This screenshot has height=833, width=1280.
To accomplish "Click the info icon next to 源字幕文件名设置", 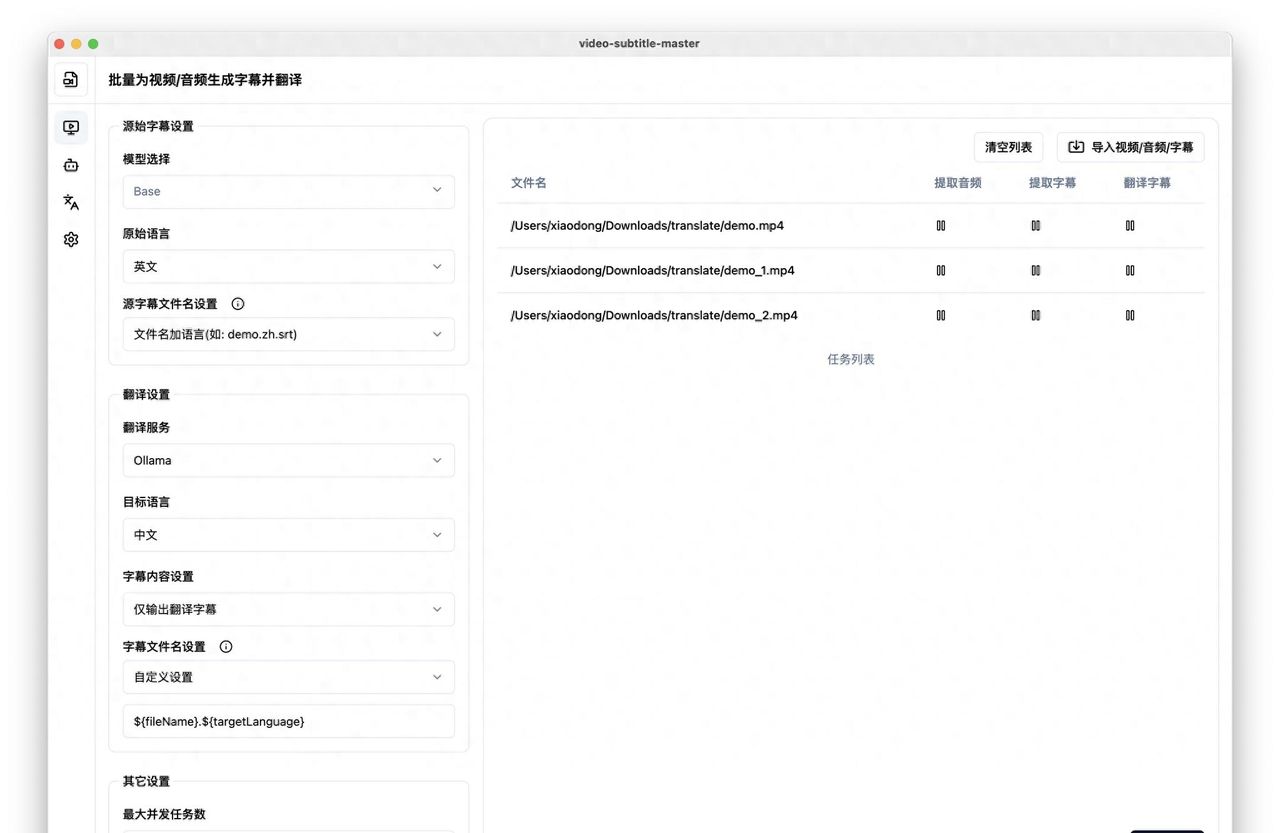I will 238,304.
